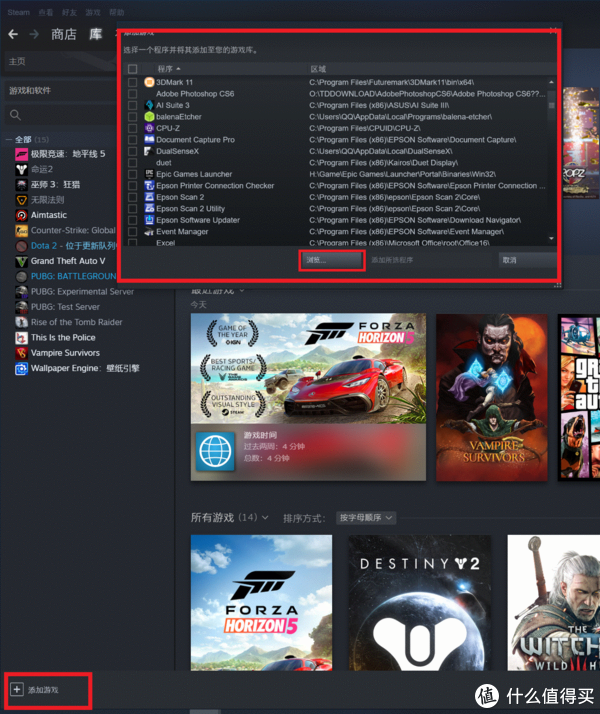Image resolution: width=600 pixels, height=714 pixels.
Task: Open the 好友 menu
Action: click(69, 12)
